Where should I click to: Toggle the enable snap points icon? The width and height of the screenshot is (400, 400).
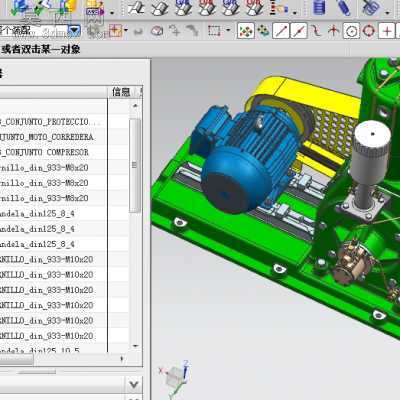[x=246, y=31]
